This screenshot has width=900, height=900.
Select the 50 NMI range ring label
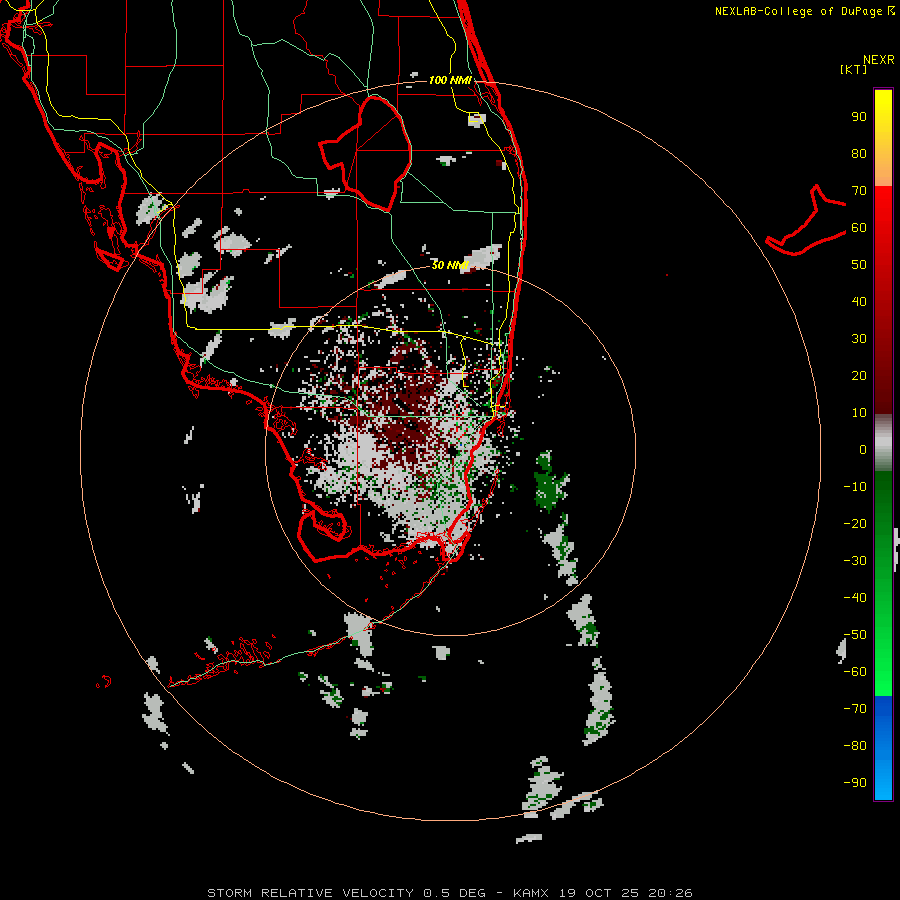[x=450, y=265]
